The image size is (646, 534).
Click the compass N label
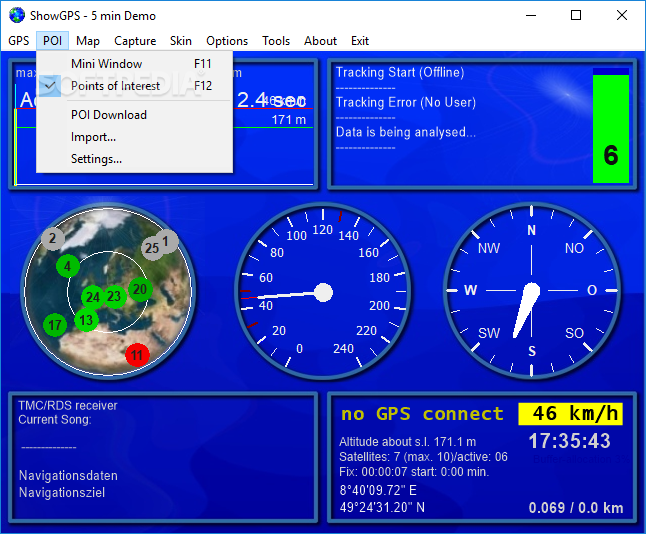(x=531, y=230)
